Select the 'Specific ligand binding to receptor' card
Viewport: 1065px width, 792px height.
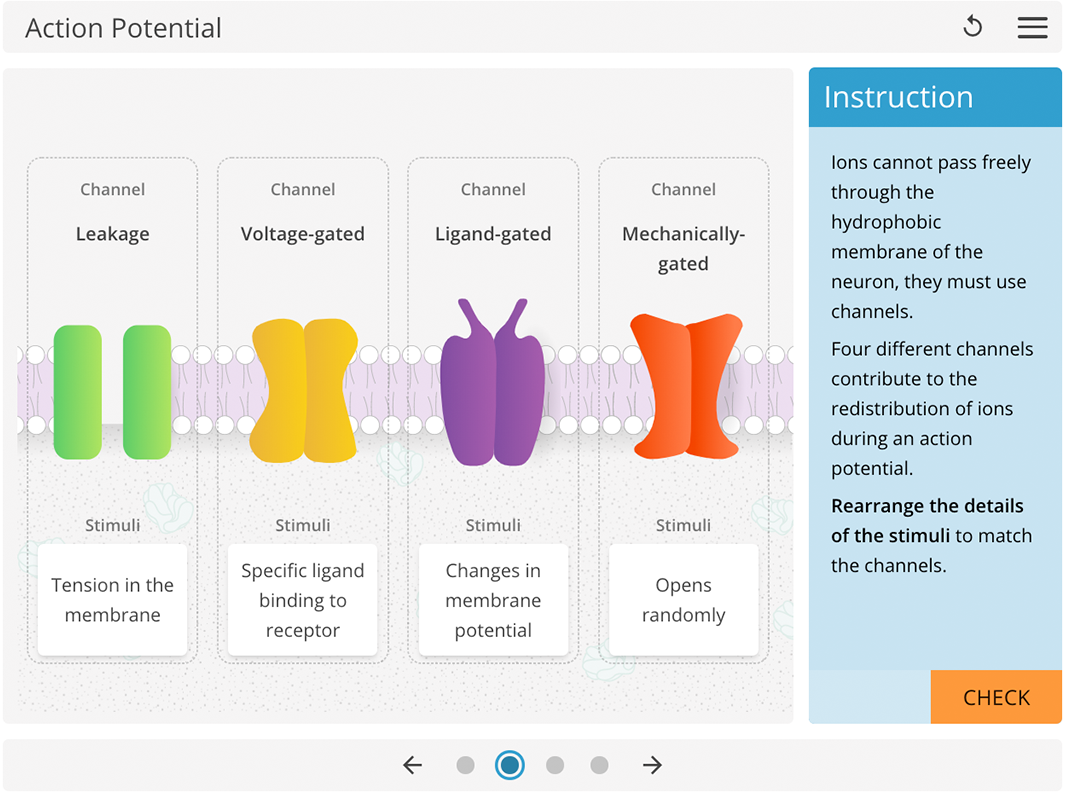[x=302, y=600]
